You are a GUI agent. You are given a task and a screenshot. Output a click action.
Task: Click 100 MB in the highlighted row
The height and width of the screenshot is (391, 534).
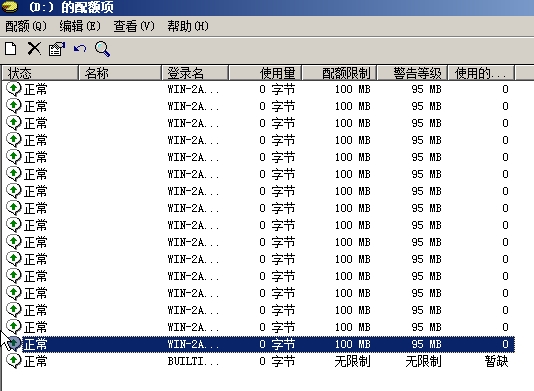pos(352,344)
